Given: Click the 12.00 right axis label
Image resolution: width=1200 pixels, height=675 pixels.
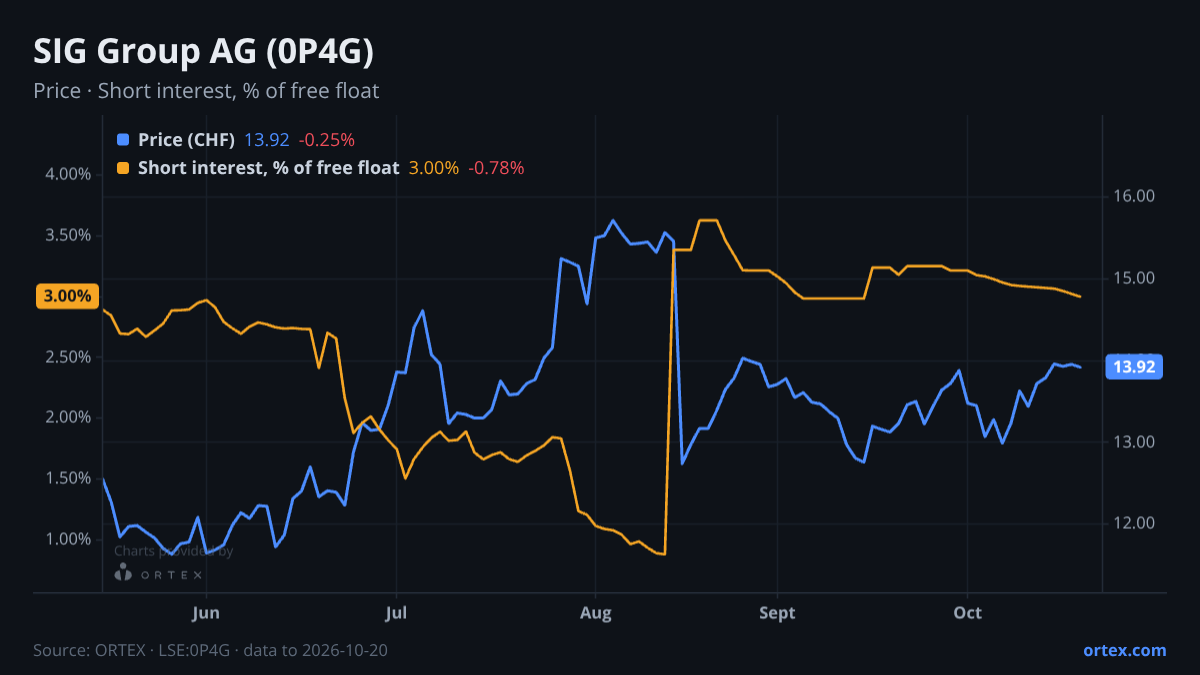Looking at the screenshot, I should pos(1135,523).
